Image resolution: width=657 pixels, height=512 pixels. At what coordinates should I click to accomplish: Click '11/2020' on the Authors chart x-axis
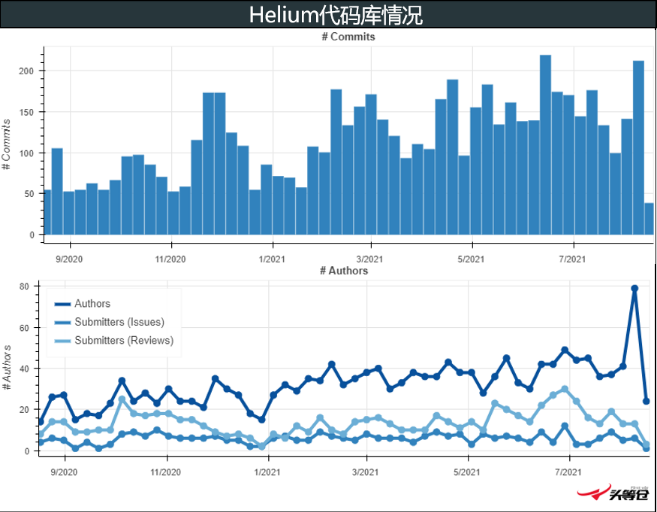(166, 472)
